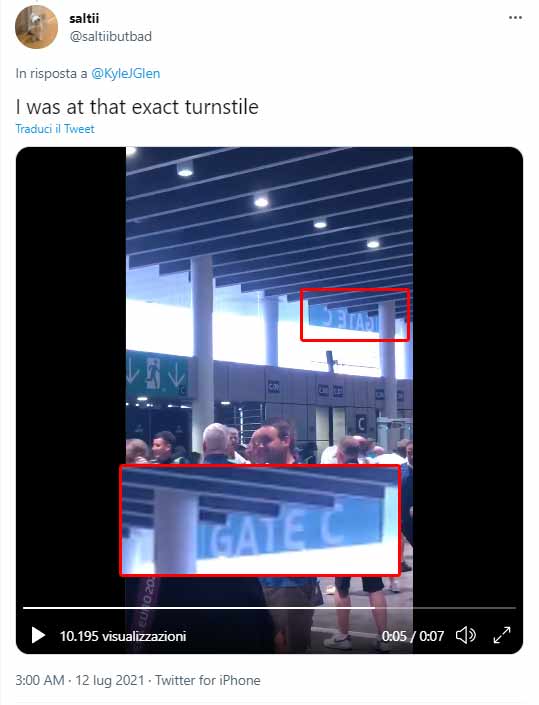Screen dimensions: 539x705
Task: Seek on the video progress bar
Action: pos(269,608)
